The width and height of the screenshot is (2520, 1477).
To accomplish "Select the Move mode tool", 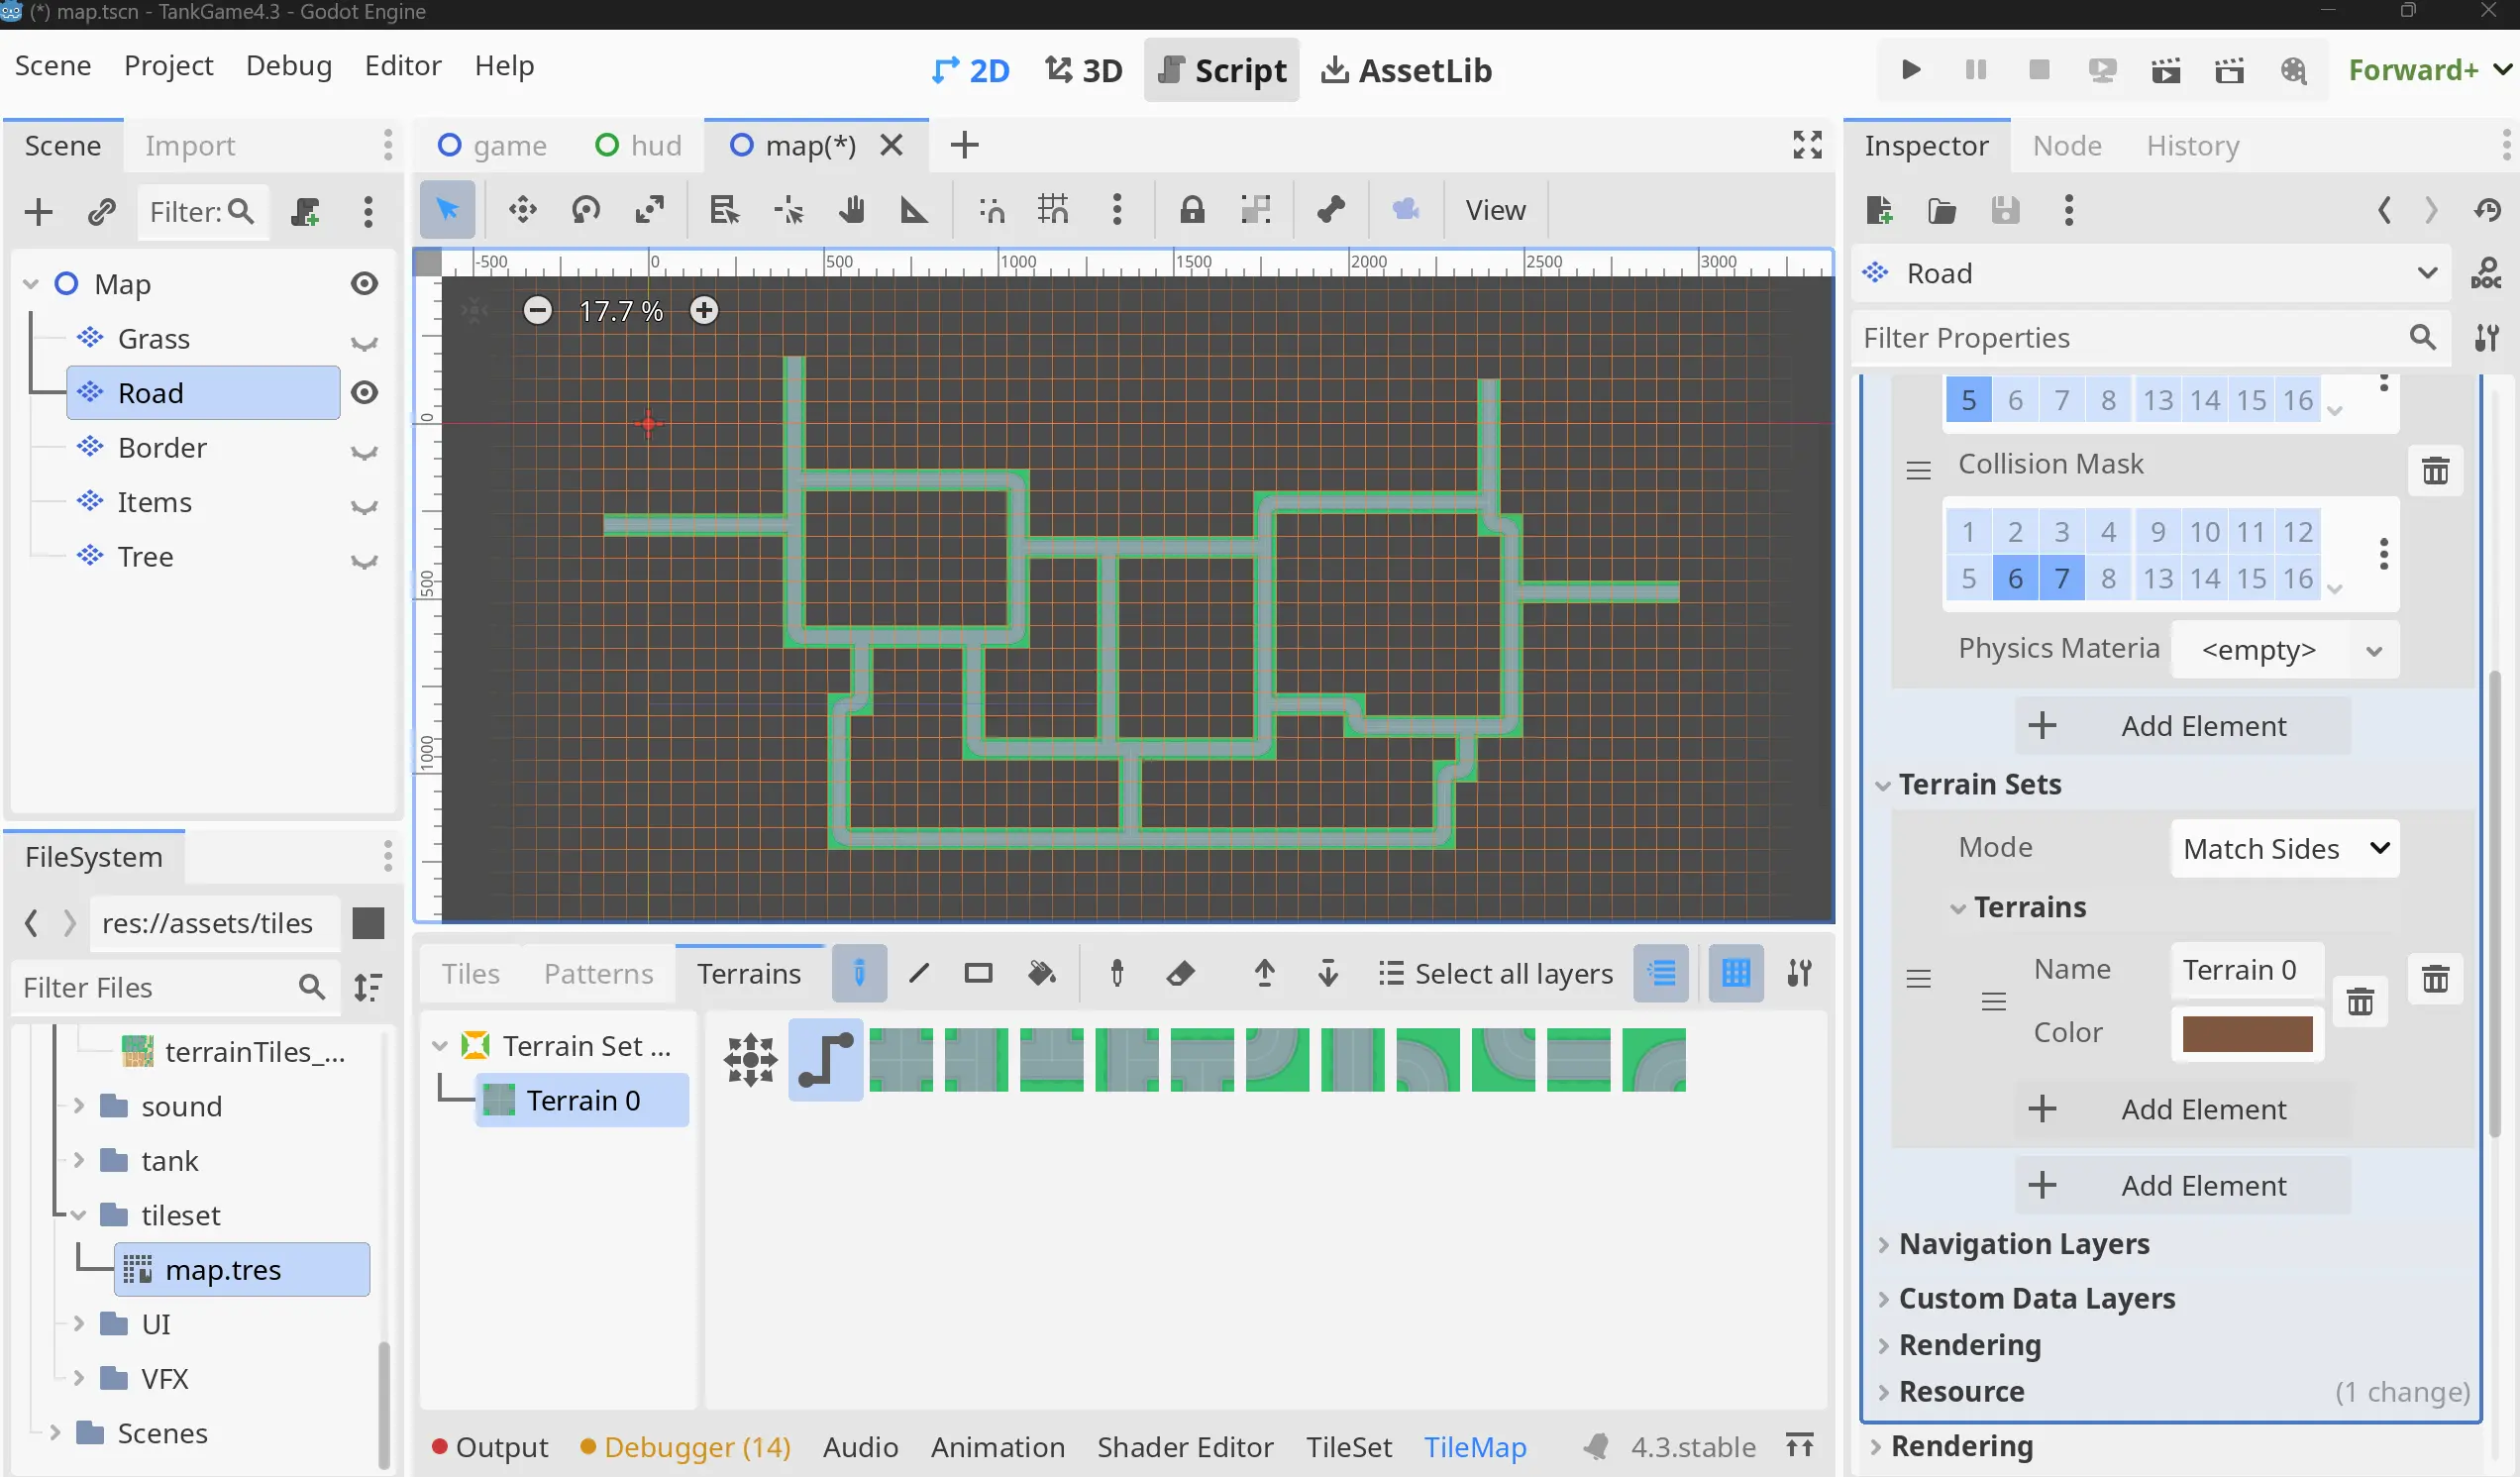I will coord(522,210).
